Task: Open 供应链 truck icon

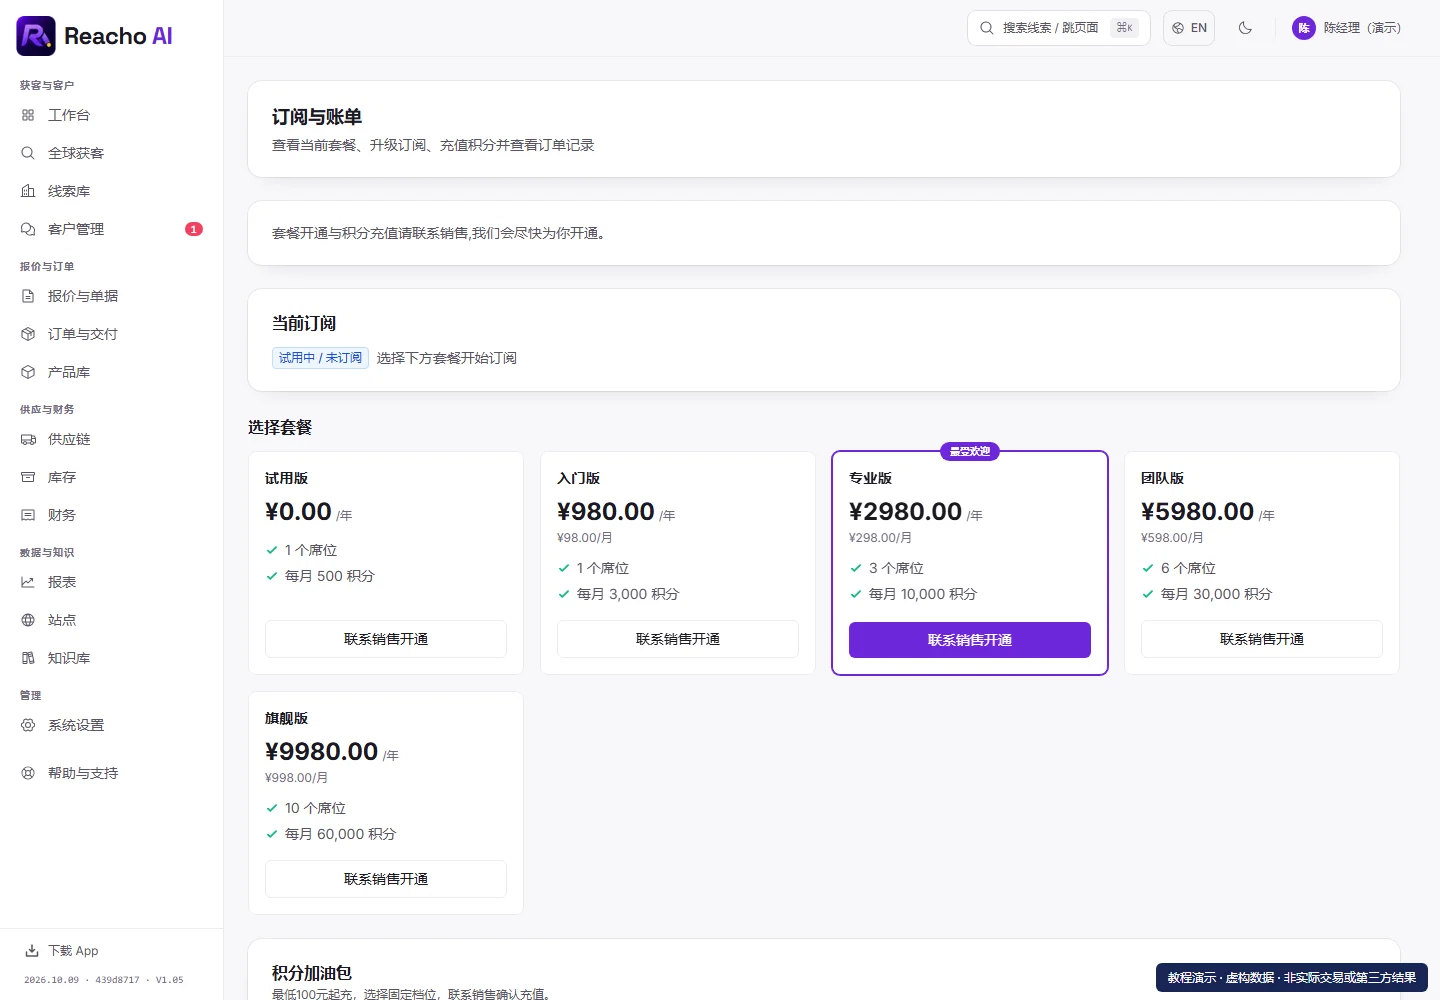Action: (x=28, y=439)
